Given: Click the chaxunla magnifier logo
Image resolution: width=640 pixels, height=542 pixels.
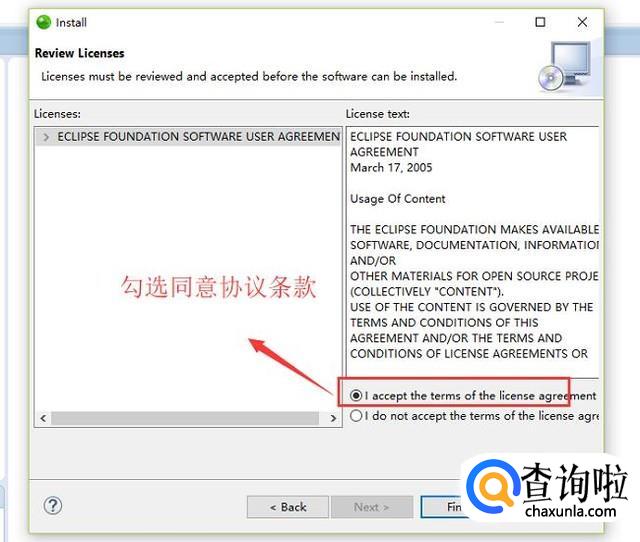Looking at the screenshot, I should coord(492,486).
